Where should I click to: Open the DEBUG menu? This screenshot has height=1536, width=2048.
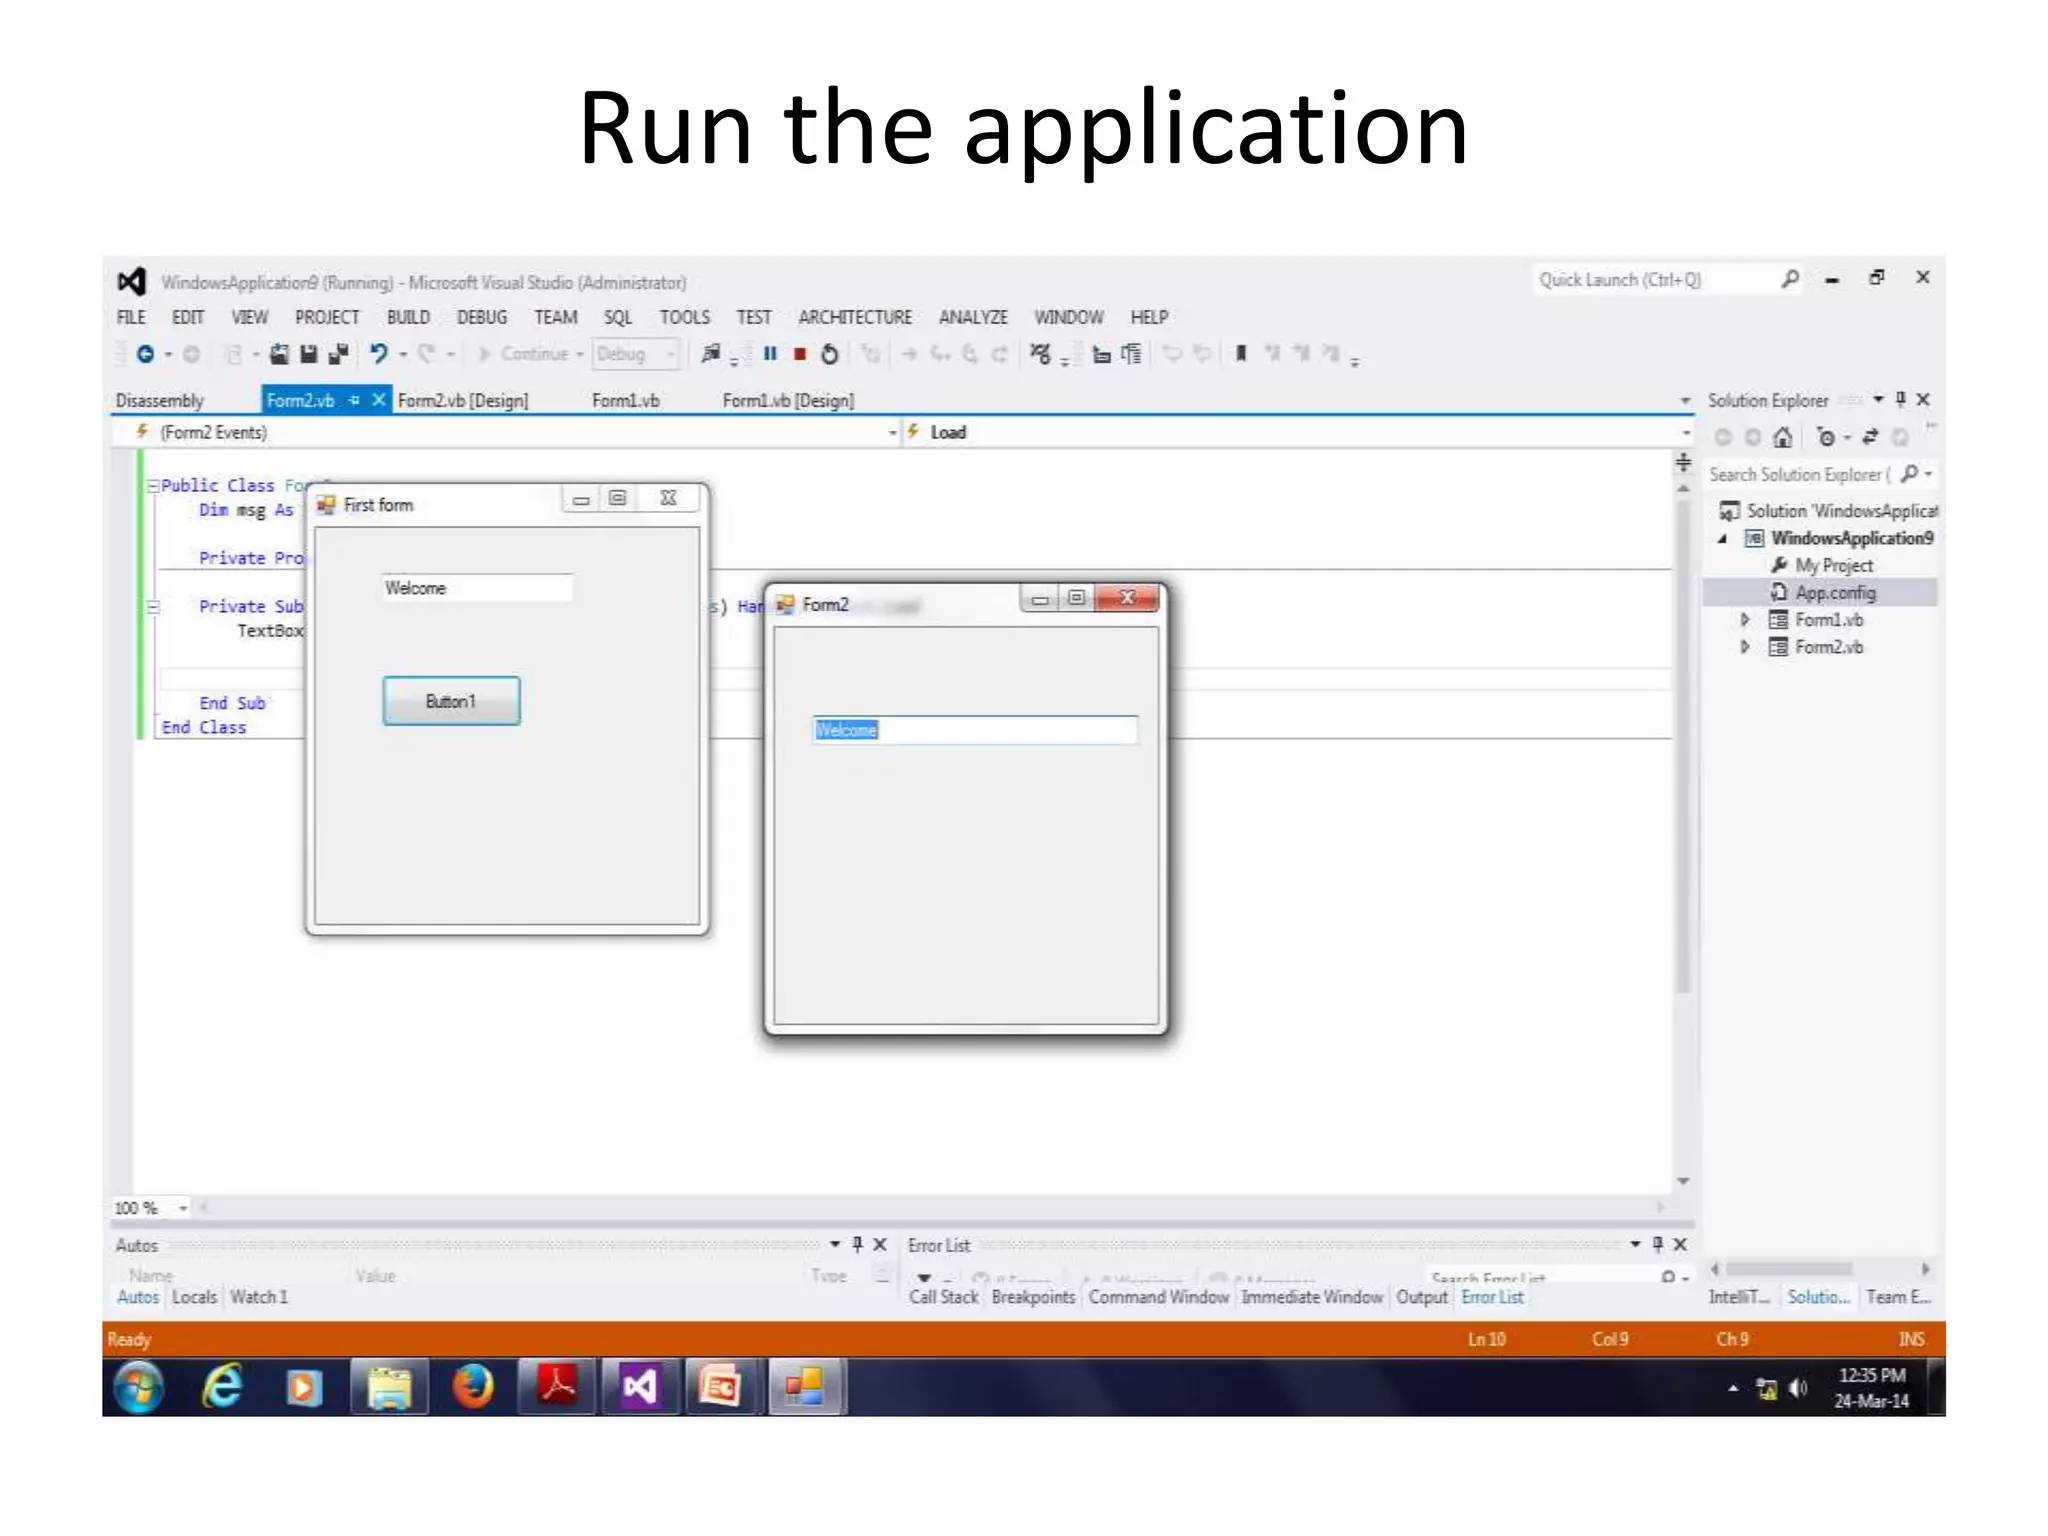point(481,317)
